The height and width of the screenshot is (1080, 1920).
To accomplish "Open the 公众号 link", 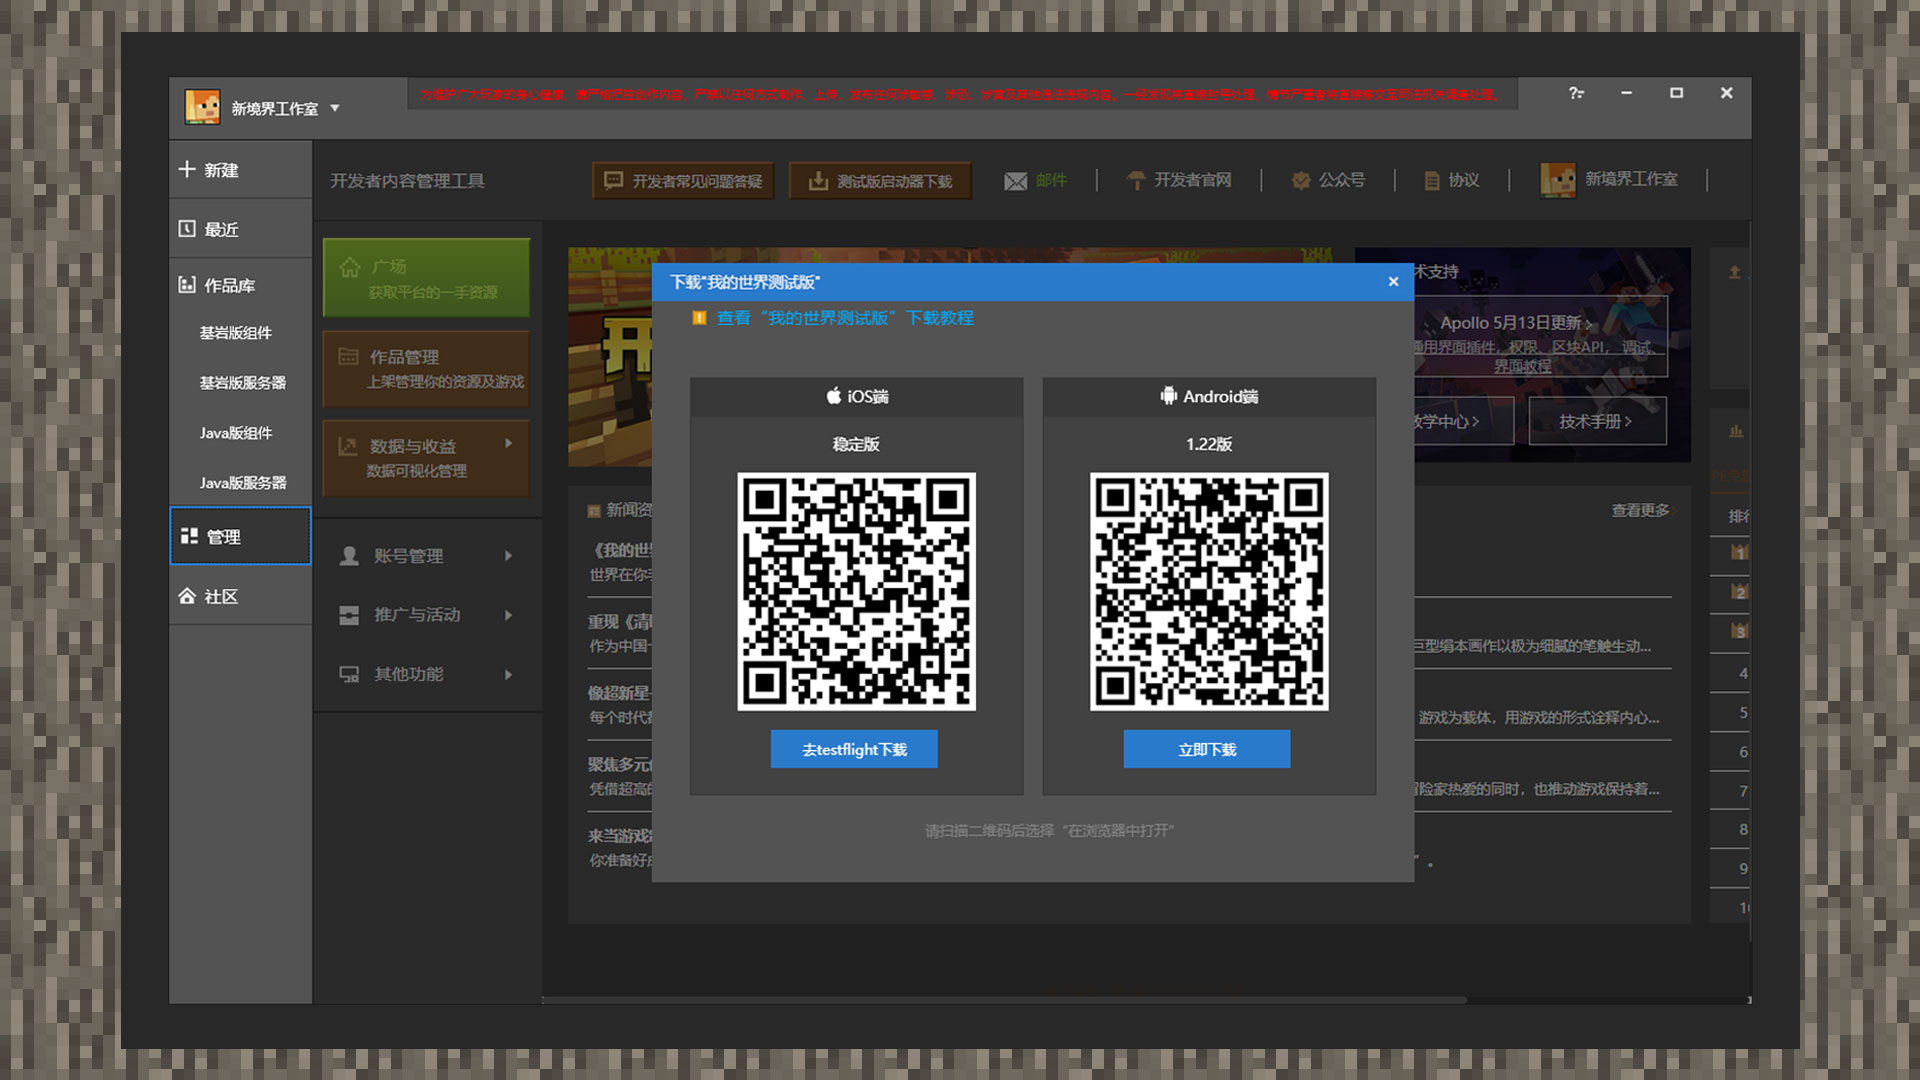I will click(1328, 180).
